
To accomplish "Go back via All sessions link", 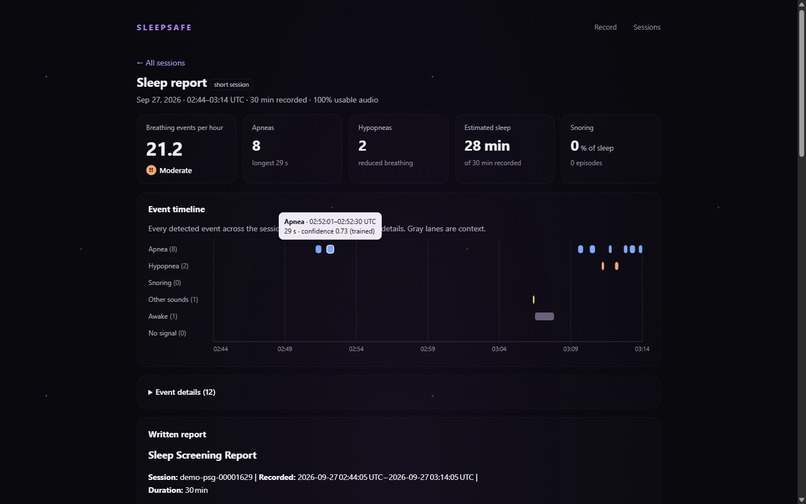I will (161, 63).
